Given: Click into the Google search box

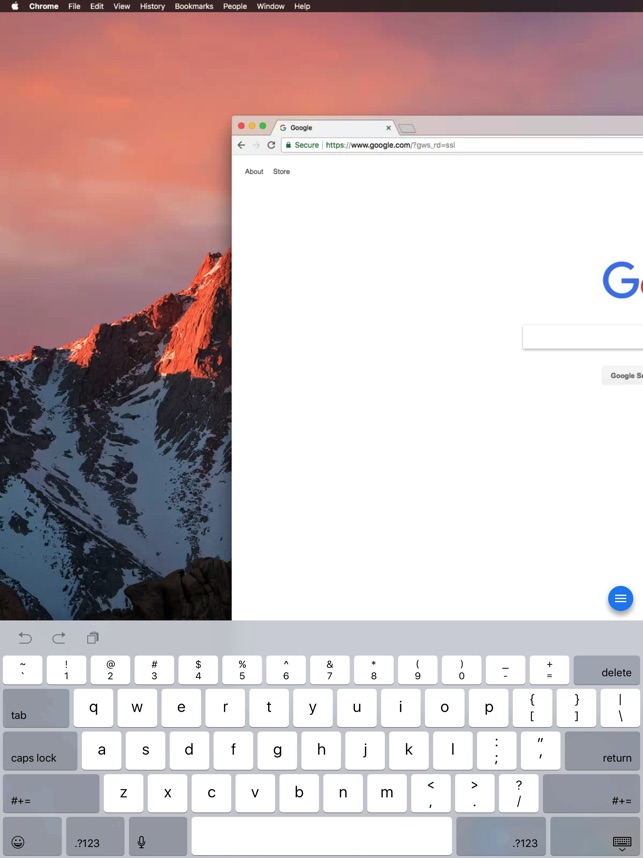Looking at the screenshot, I should coord(583,337).
